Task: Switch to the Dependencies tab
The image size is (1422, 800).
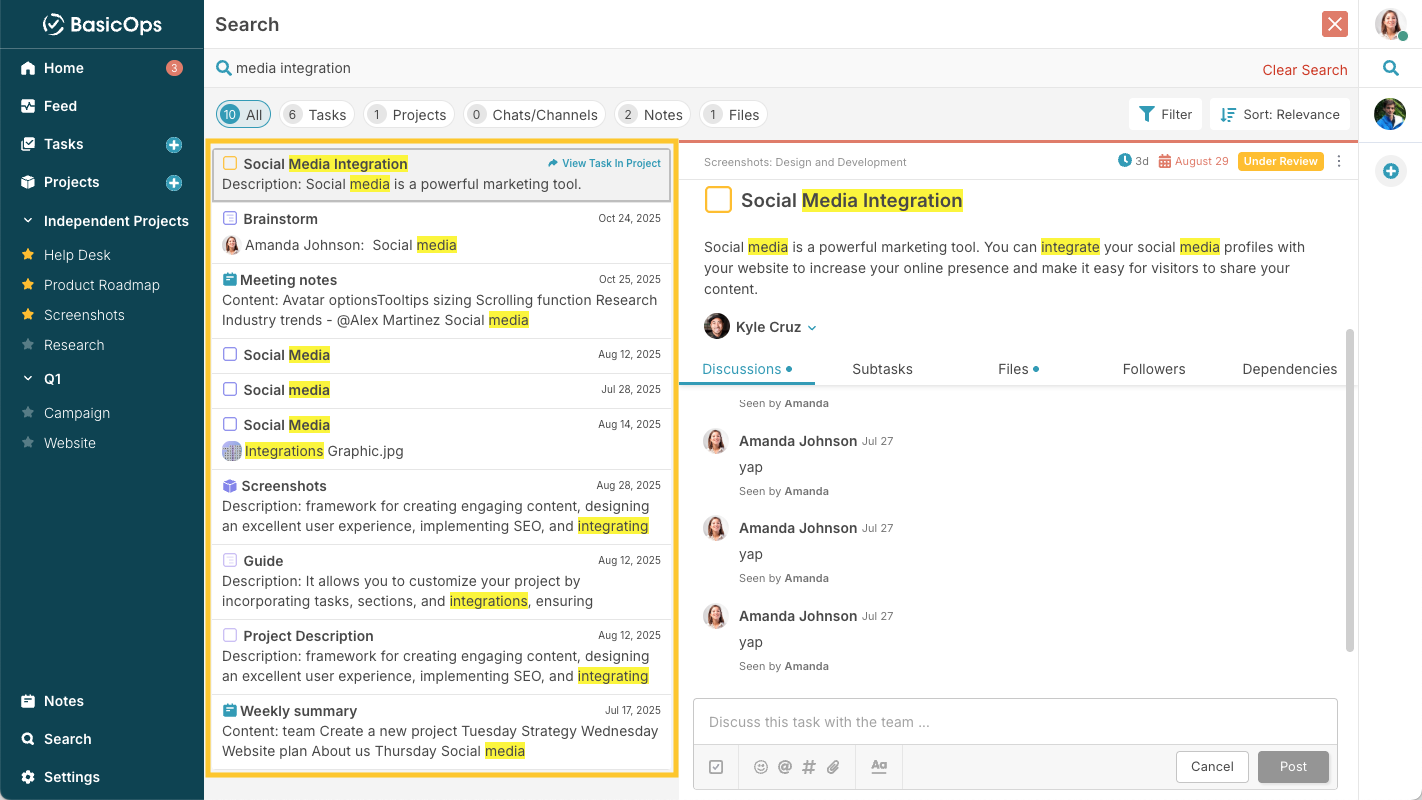Action: point(1289,369)
